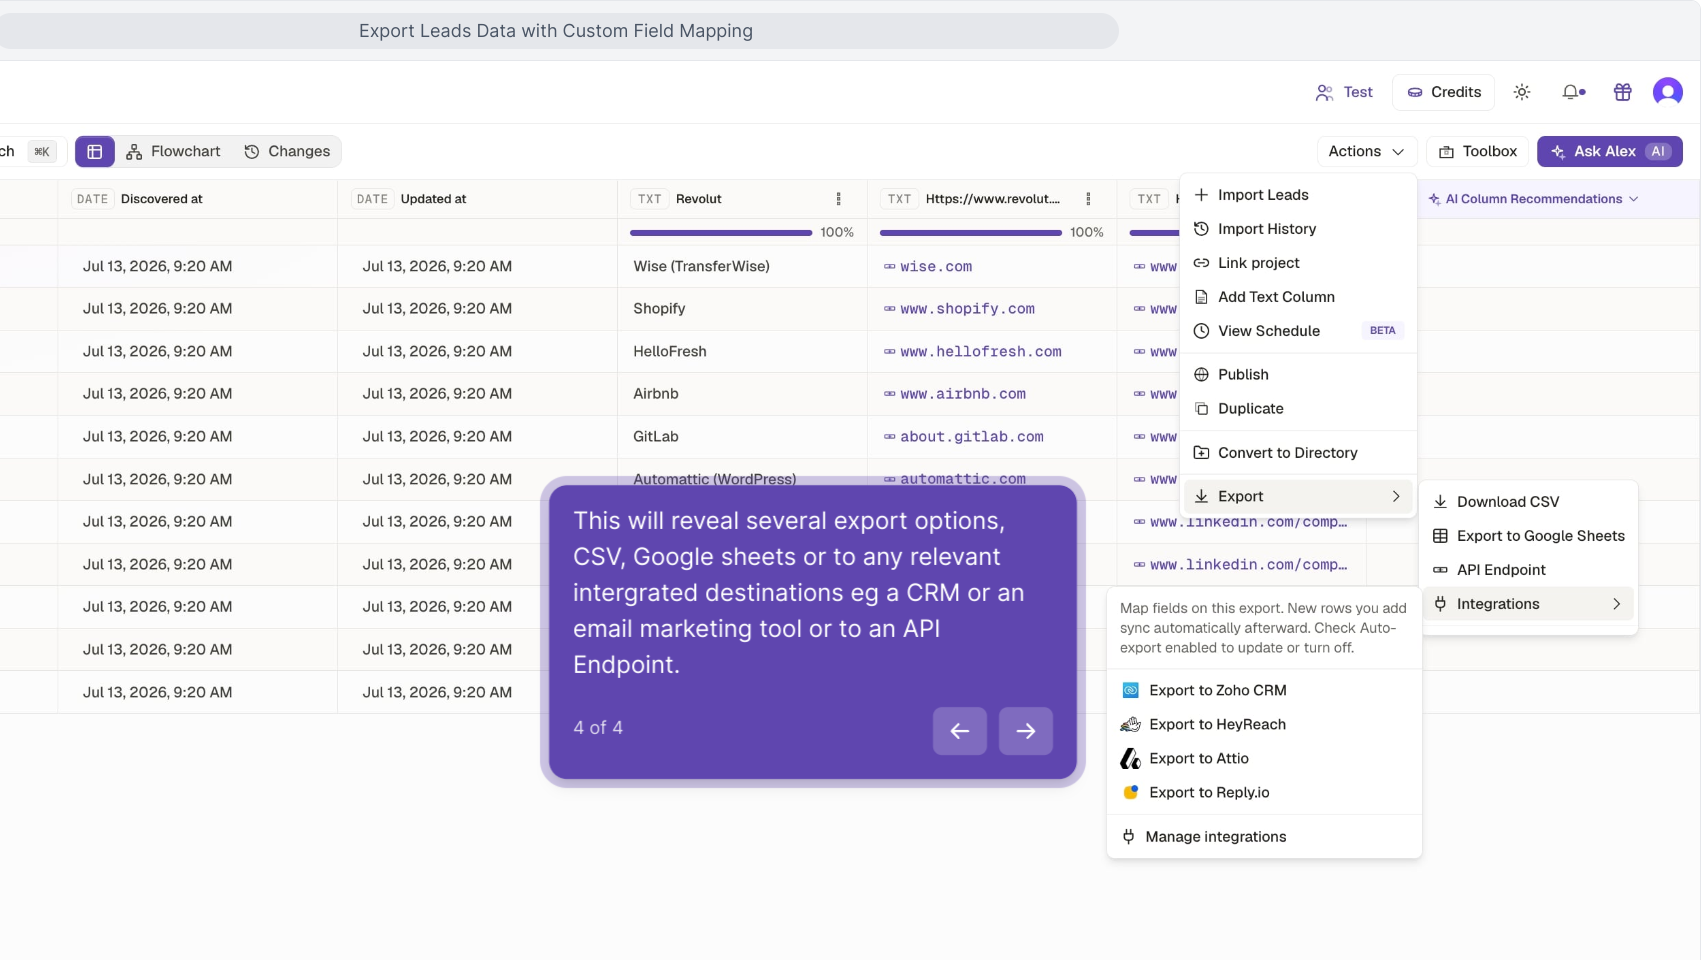The height and width of the screenshot is (960, 1702).
Task: Click the Updated at column header
Action: coord(477,199)
